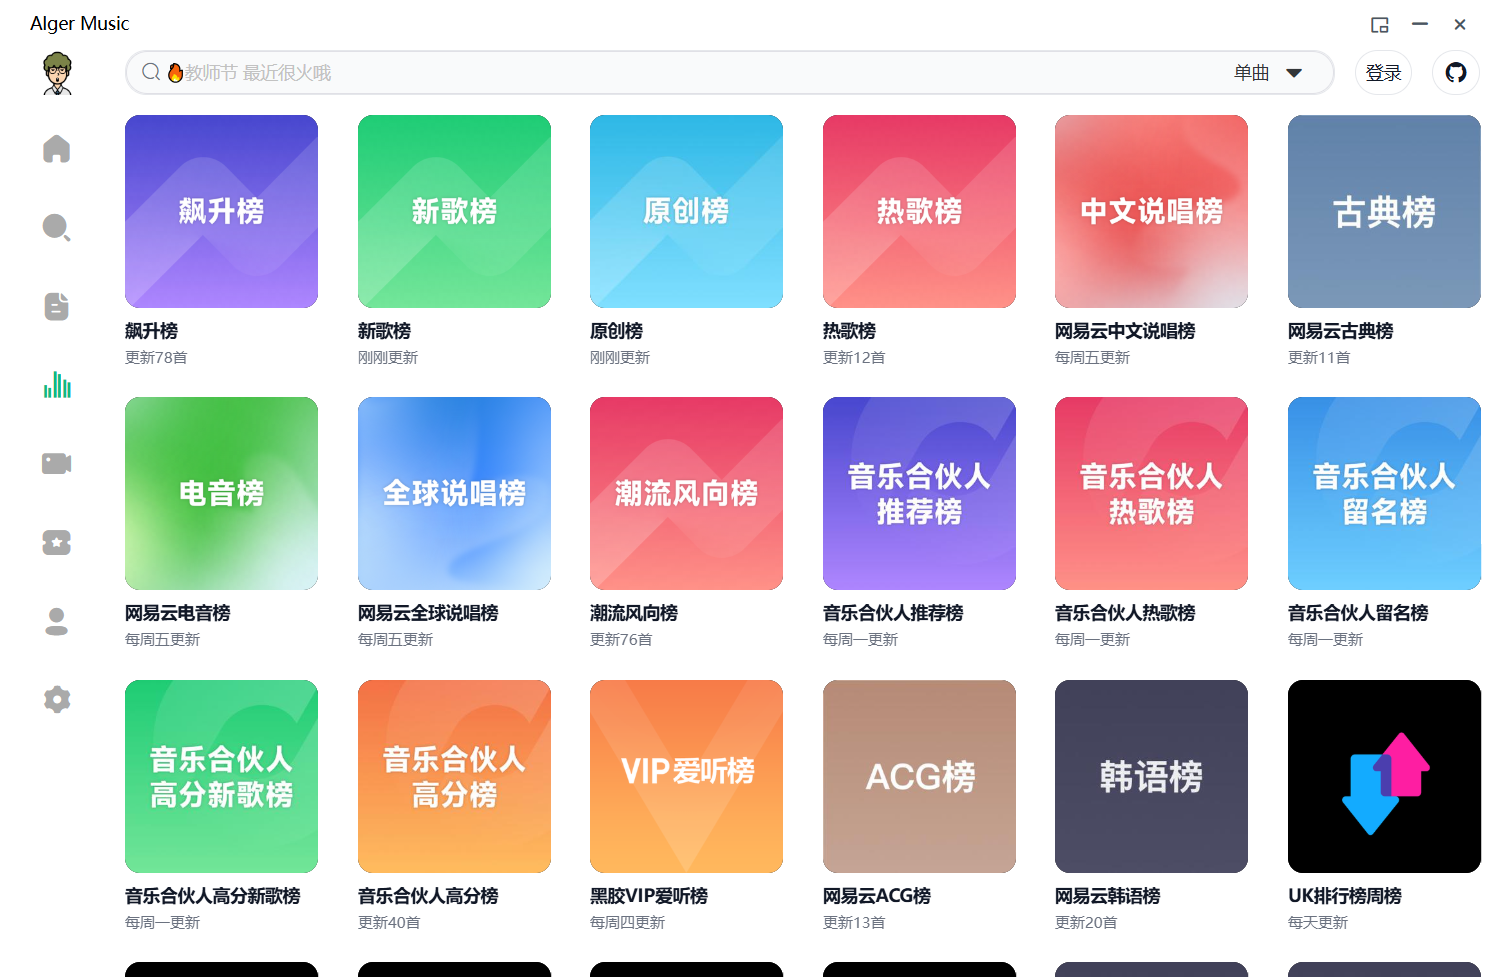
Task: Click the UK排行榜周榜 title text
Action: [x=1345, y=896]
